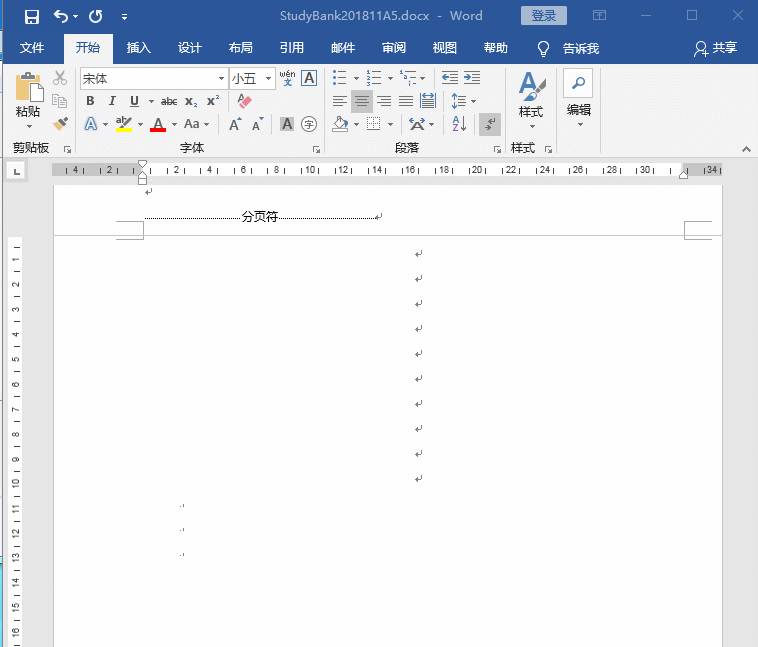Insert enclosed character 字 icon
Screen dimensions: 758x647
coord(309,124)
